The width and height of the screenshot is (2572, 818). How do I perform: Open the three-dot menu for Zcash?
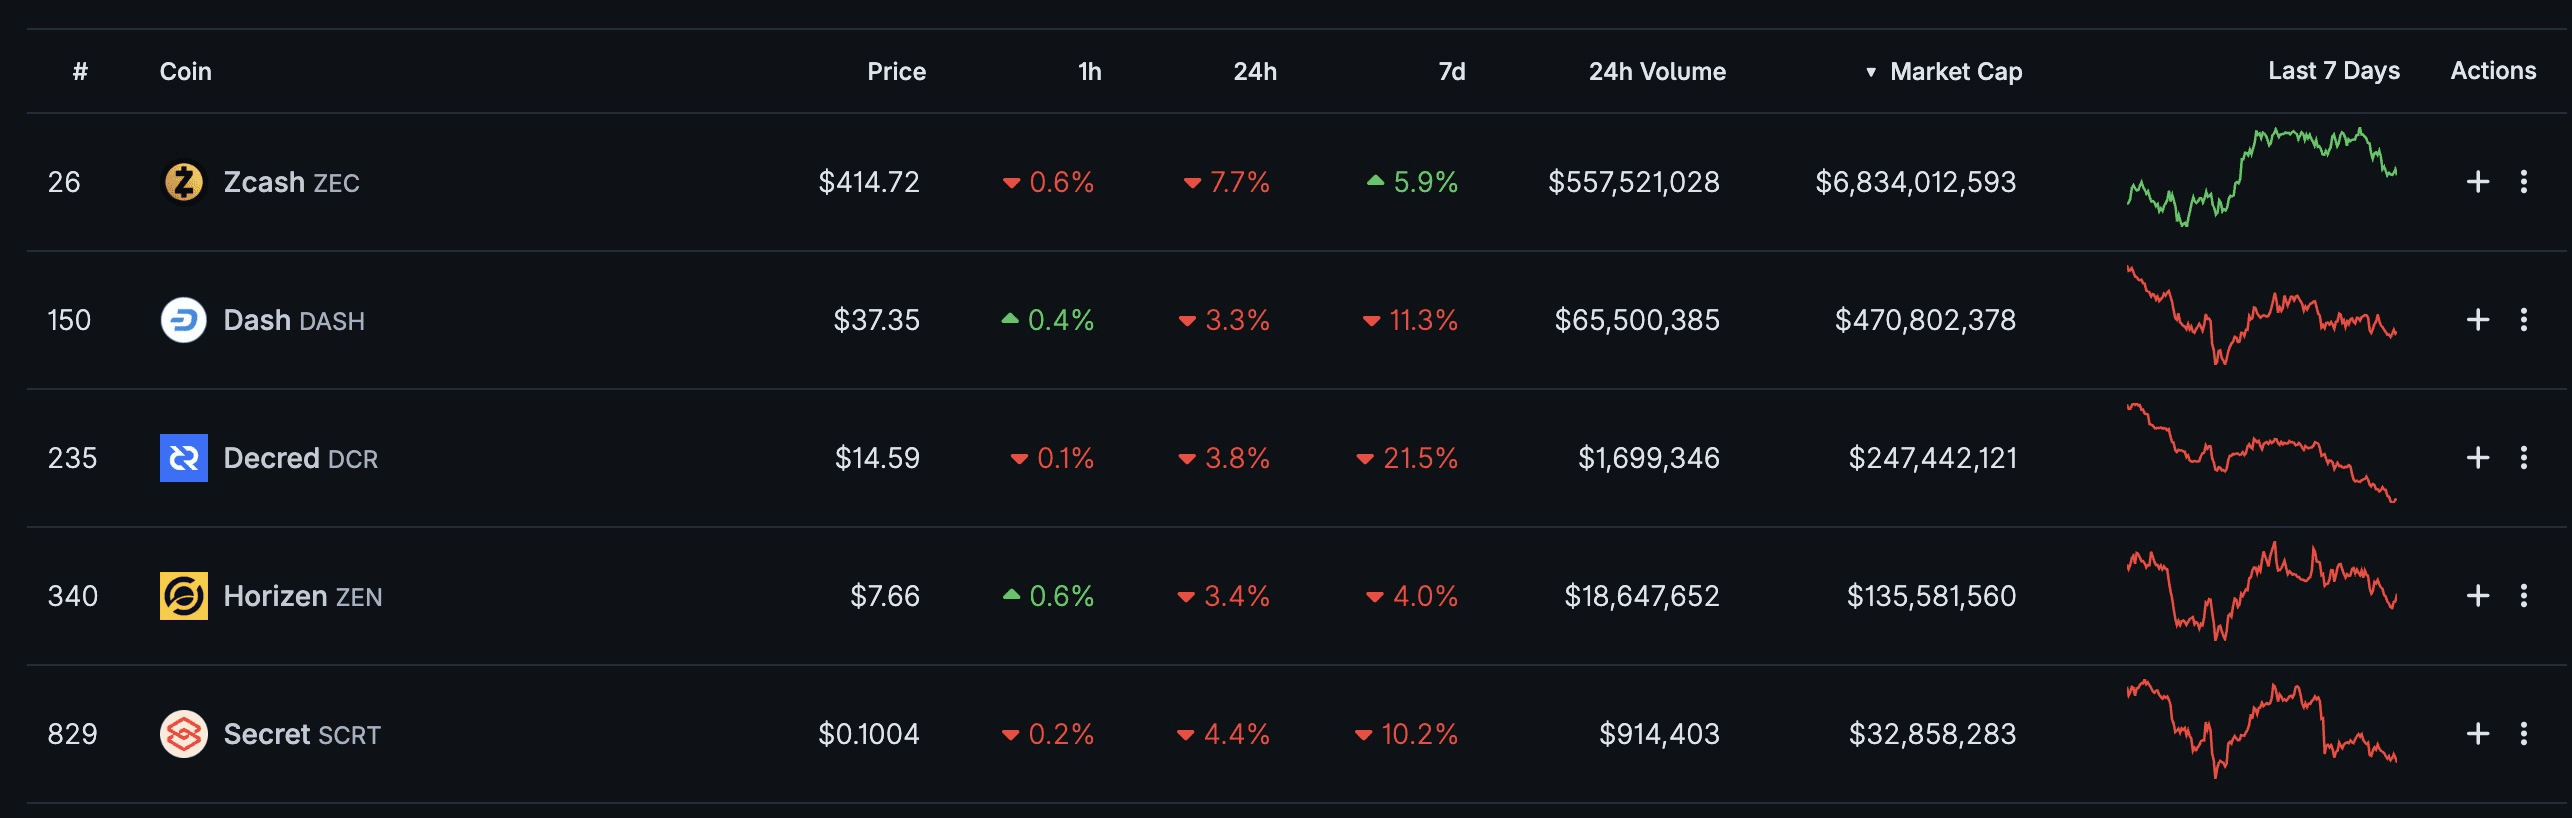tap(2524, 182)
